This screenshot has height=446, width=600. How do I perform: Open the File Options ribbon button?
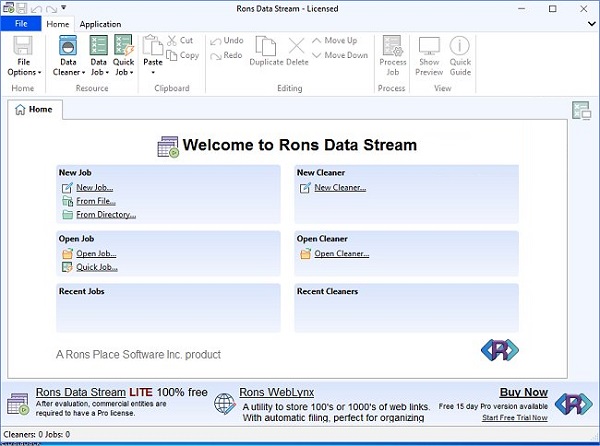click(x=23, y=56)
